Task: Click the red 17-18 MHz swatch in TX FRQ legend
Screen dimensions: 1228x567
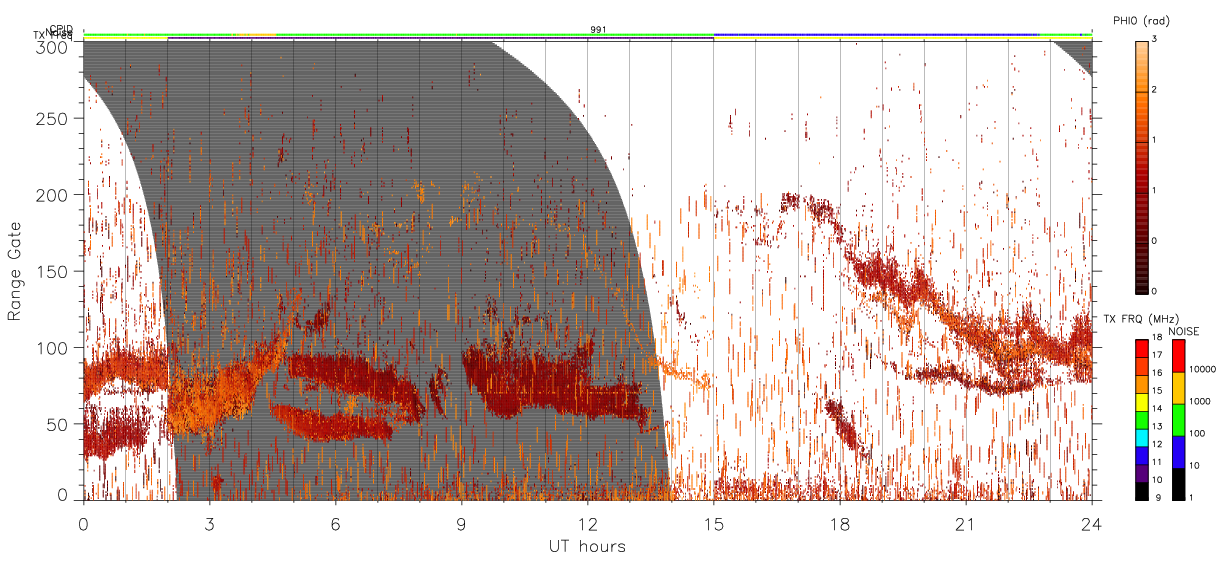Action: (x=1142, y=348)
